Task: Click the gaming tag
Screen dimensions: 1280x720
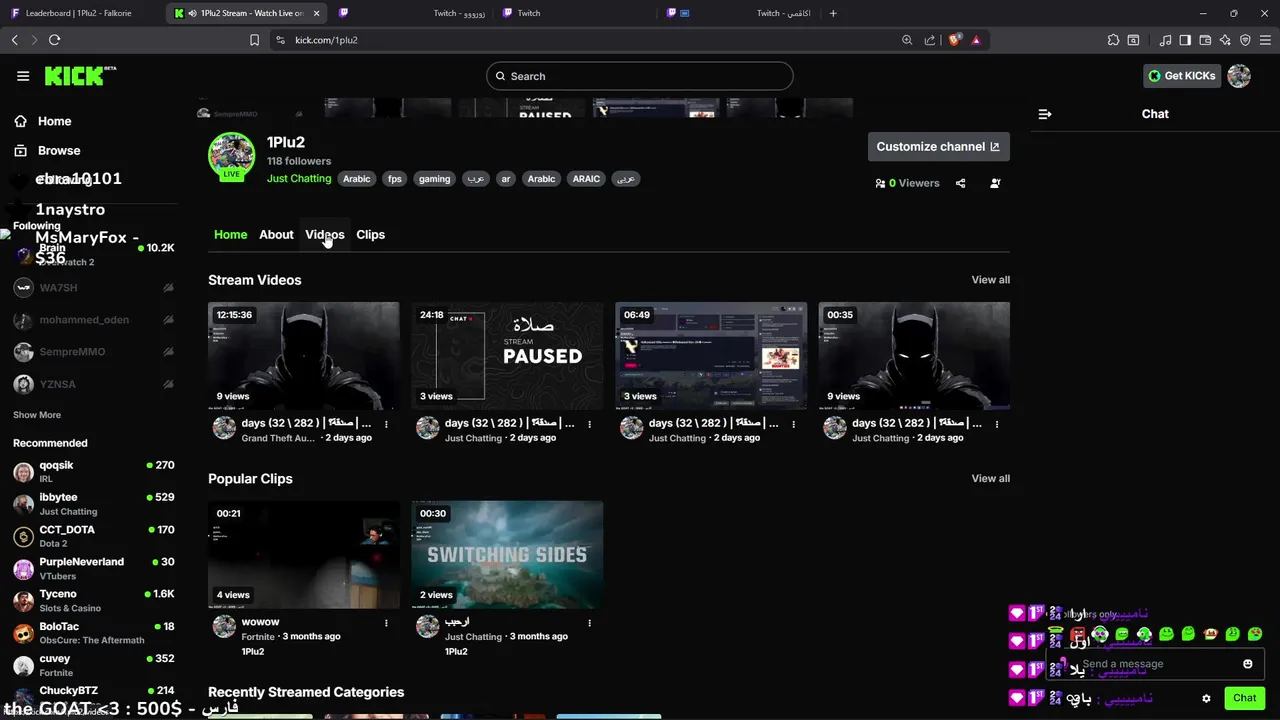Action: (x=434, y=179)
